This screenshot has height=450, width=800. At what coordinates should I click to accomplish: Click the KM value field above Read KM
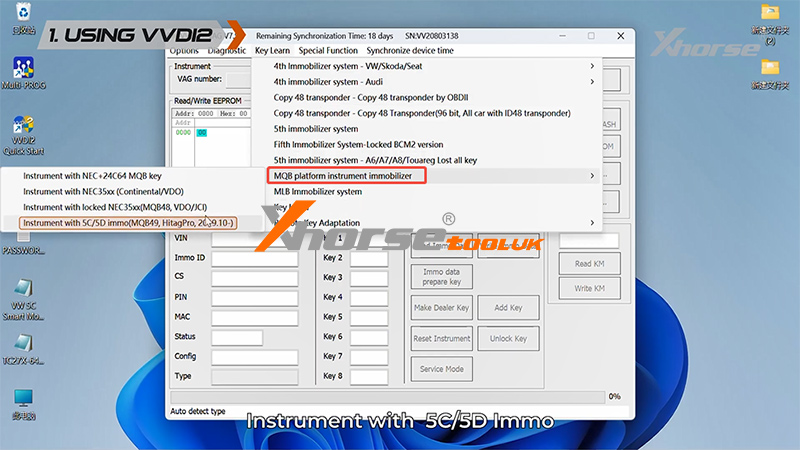[589, 240]
